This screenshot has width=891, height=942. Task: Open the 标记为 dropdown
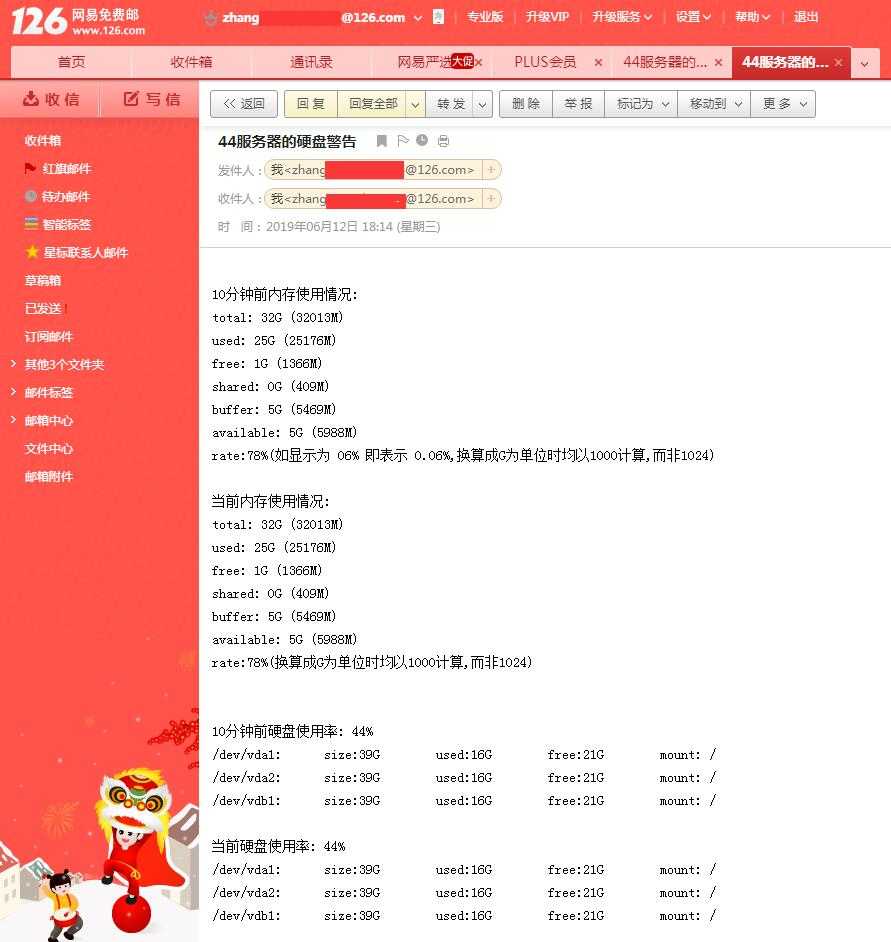coord(642,104)
